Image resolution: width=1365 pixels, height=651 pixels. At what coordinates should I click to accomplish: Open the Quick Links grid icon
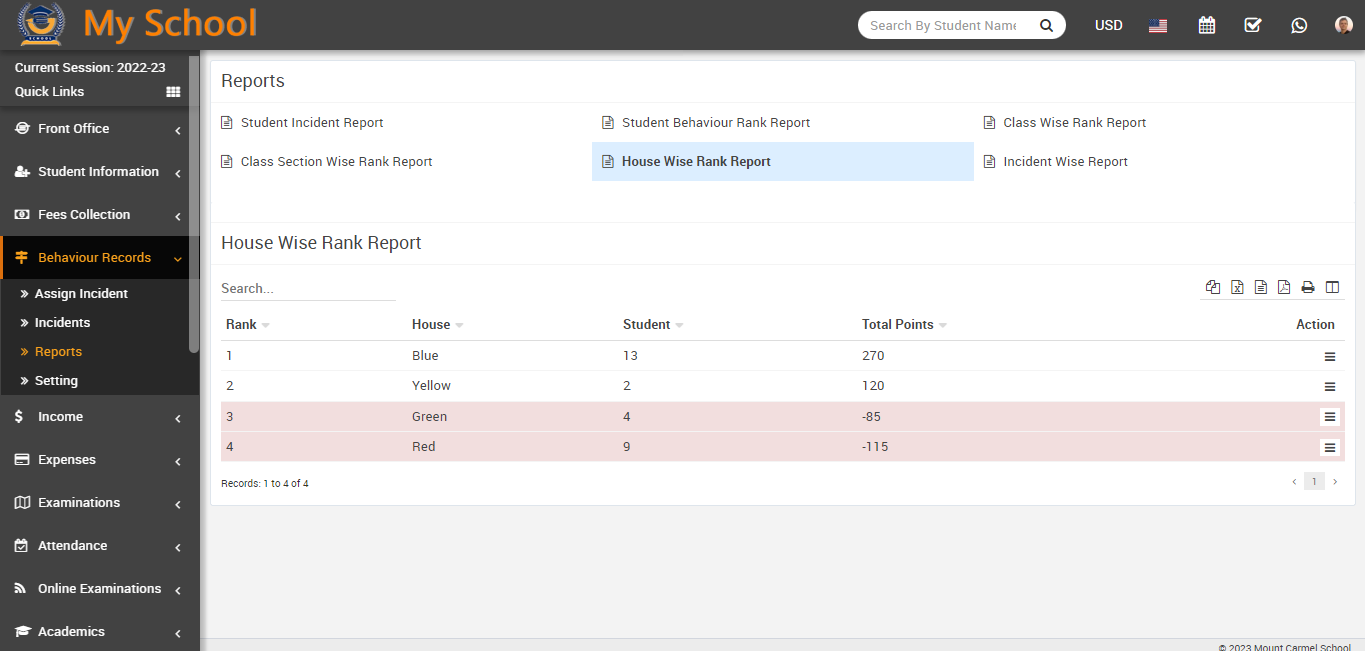click(x=173, y=92)
